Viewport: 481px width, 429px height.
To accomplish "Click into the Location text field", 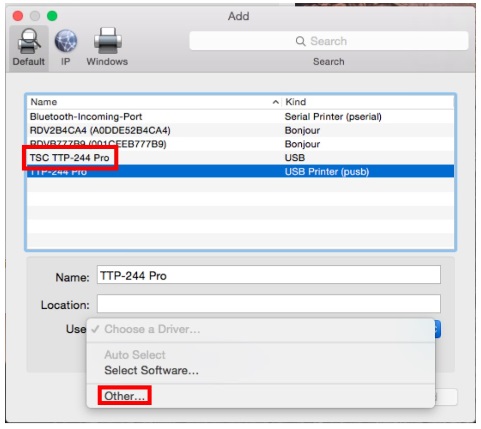I will click(269, 304).
